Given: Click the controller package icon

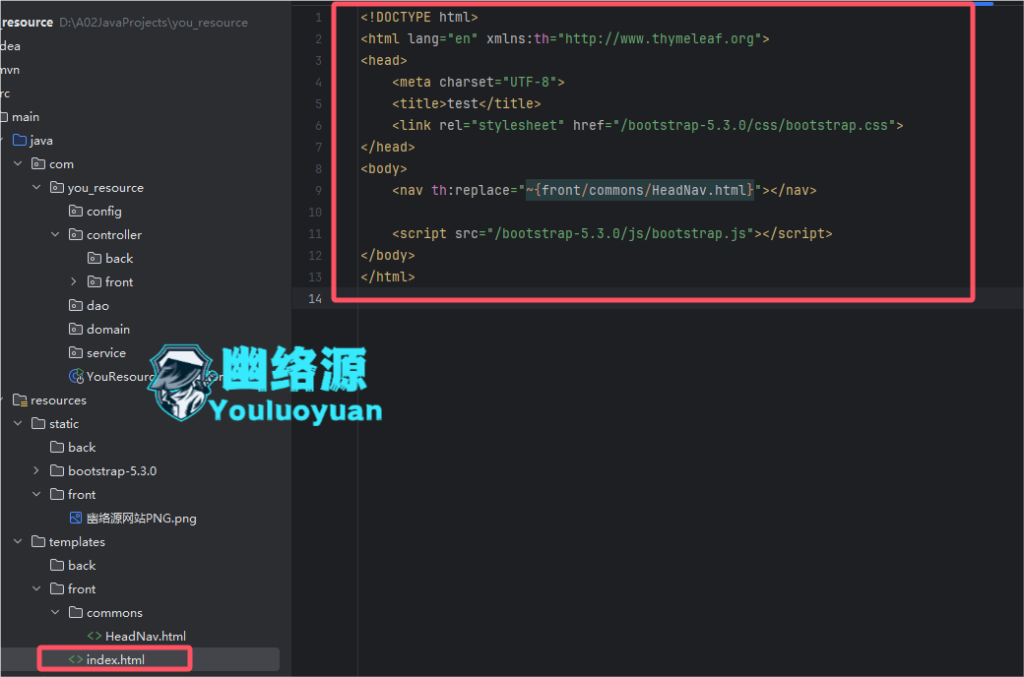Looking at the screenshot, I should point(76,234).
